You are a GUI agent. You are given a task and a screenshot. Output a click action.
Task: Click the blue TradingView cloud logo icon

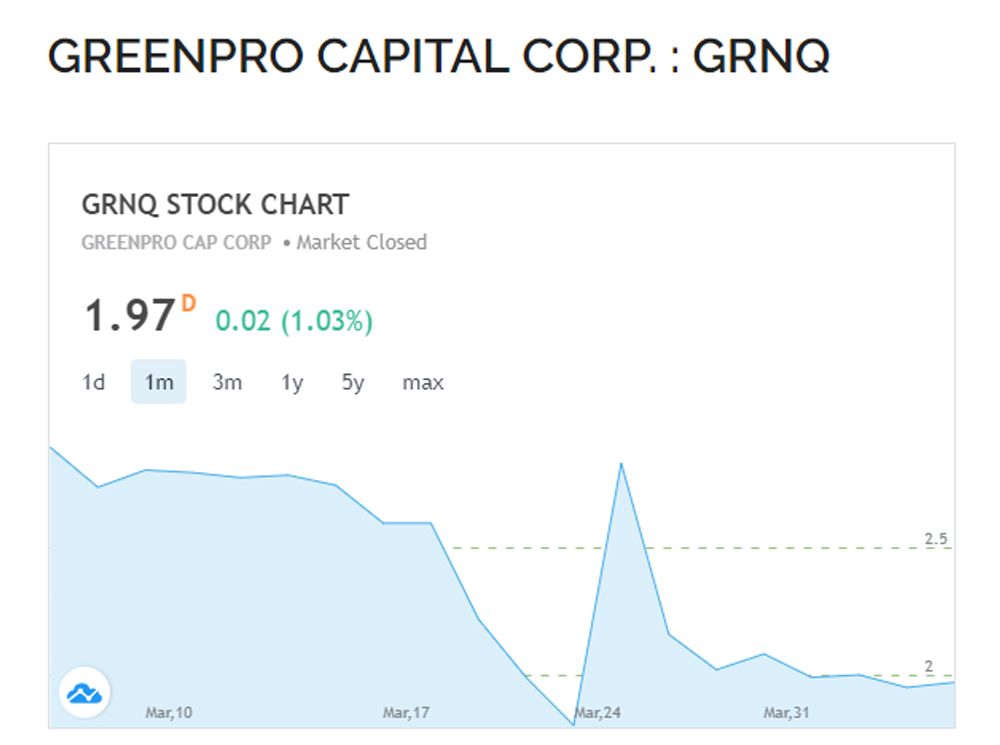(x=85, y=692)
